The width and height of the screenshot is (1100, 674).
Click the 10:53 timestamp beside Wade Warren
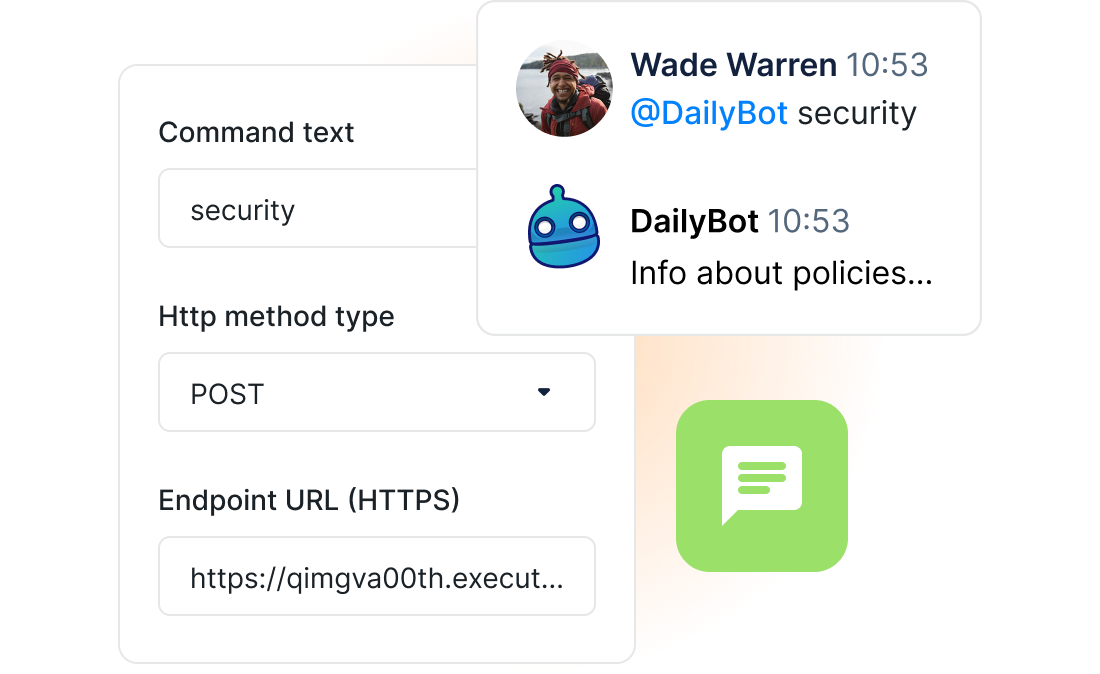[887, 65]
